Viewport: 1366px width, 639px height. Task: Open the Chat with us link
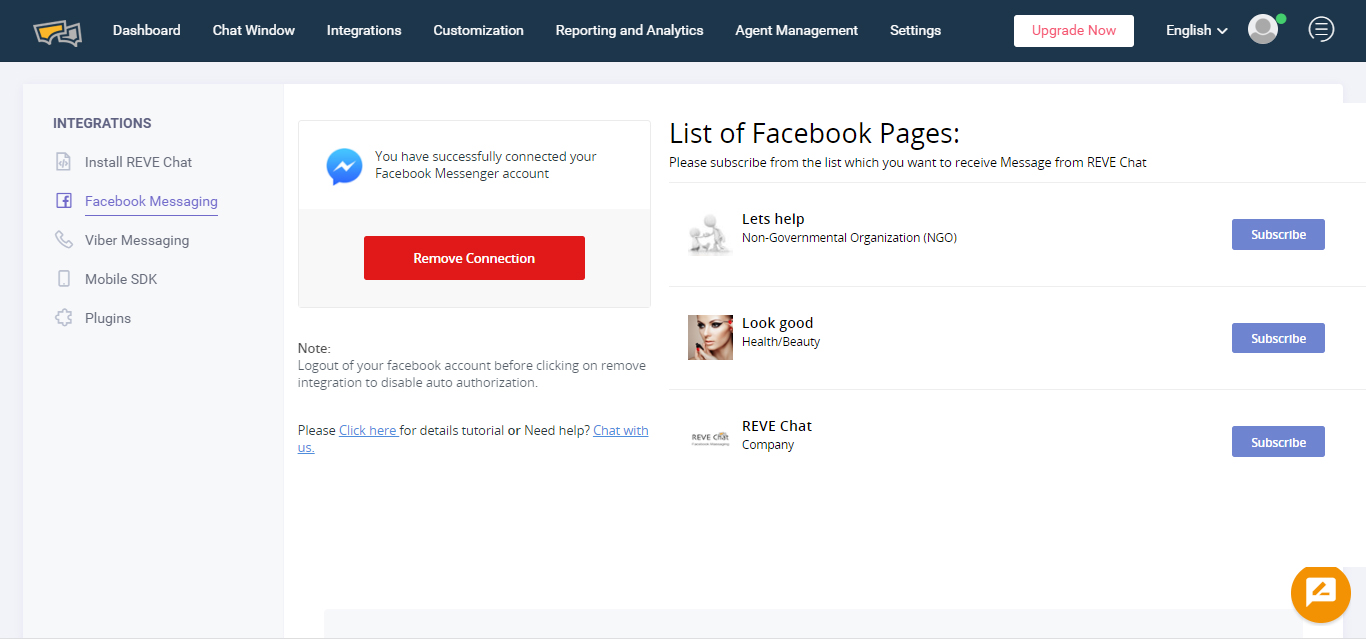(x=620, y=430)
